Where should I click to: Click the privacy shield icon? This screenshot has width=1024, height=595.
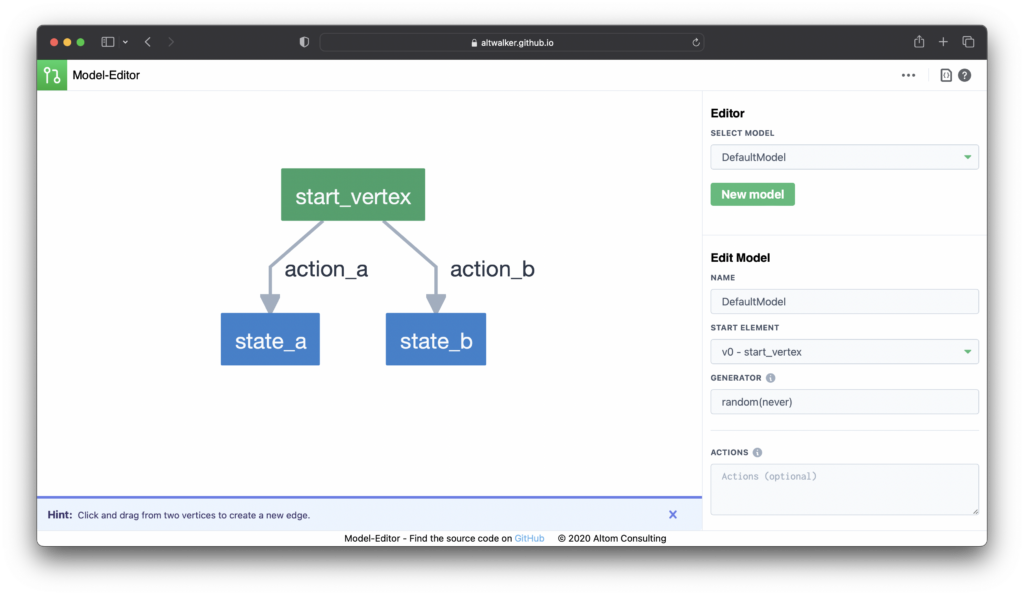[304, 42]
